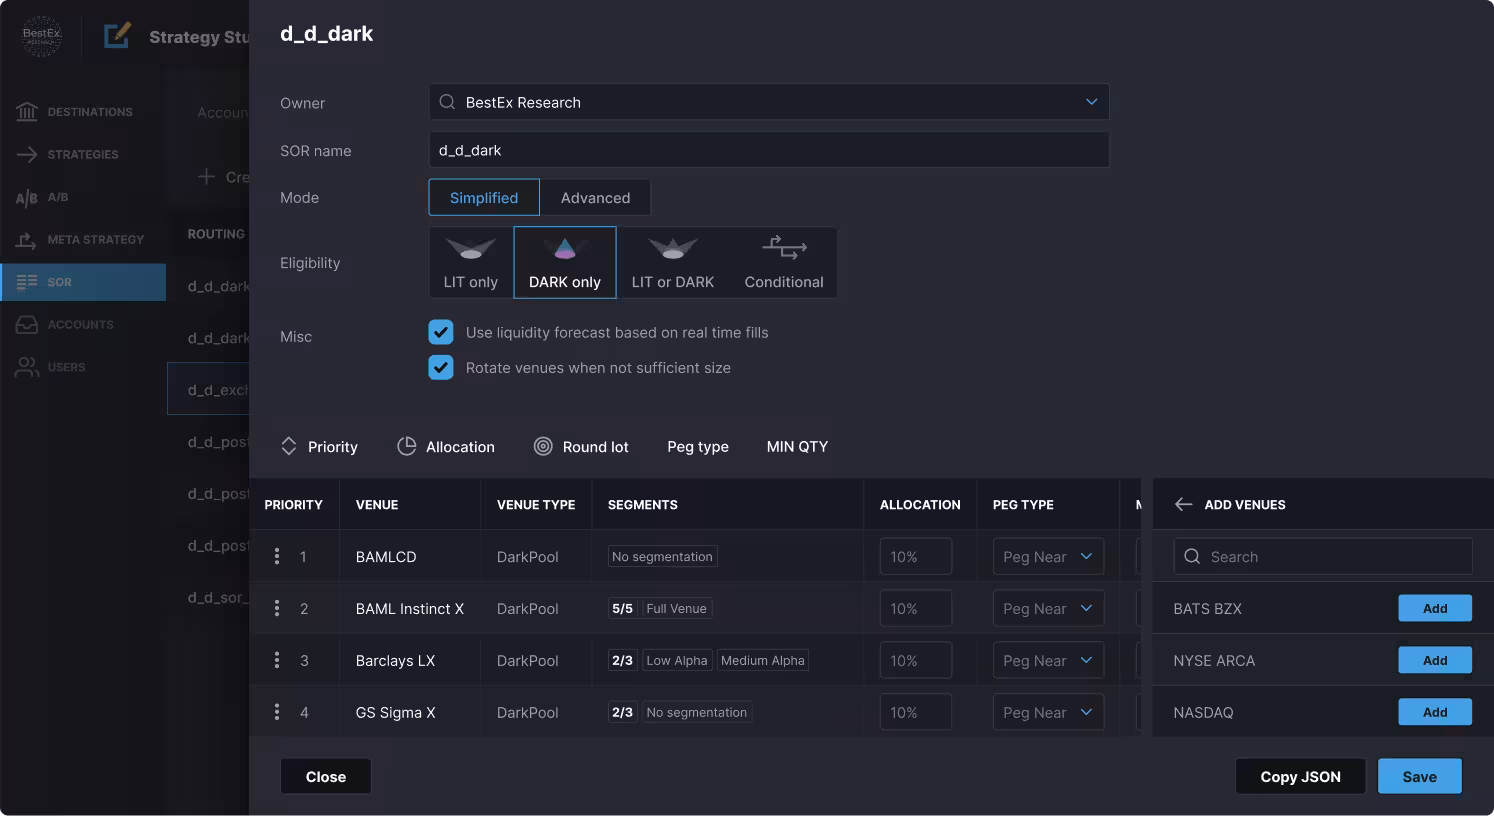This screenshot has width=1494, height=816.
Task: Click the Strategies arrow icon
Action: pyautogui.click(x=27, y=154)
